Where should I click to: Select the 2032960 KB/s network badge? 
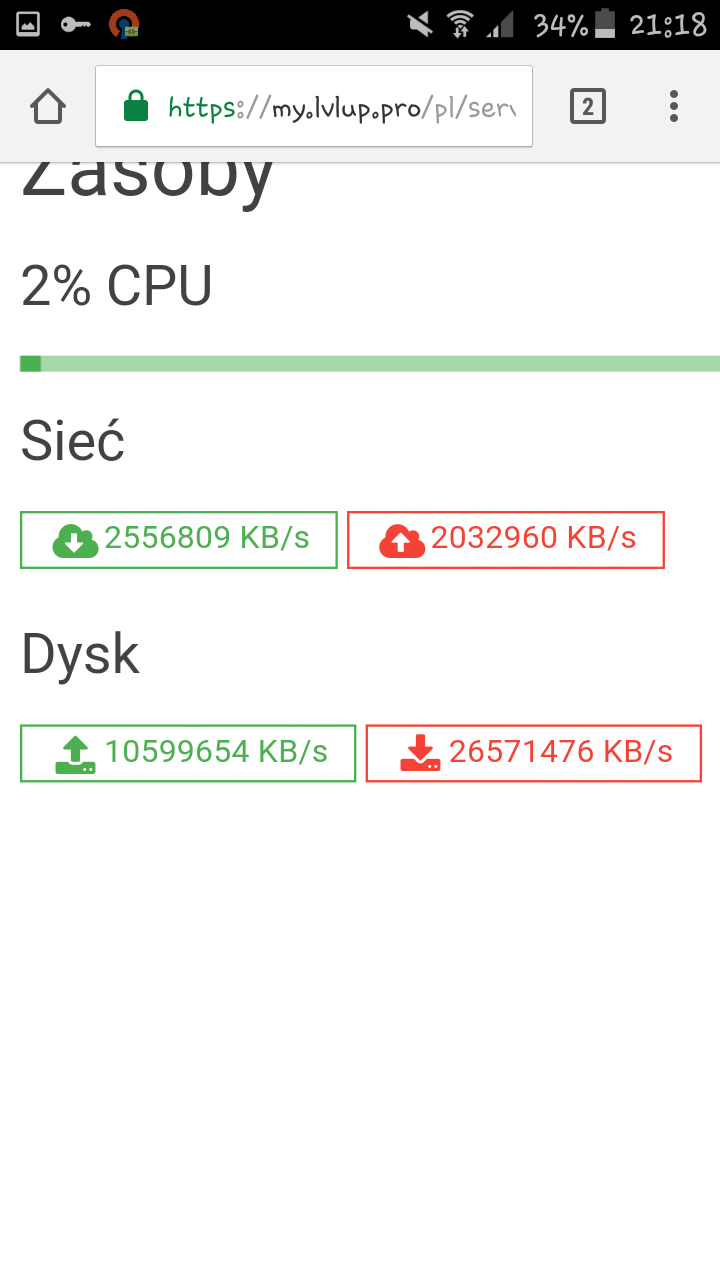pos(506,540)
